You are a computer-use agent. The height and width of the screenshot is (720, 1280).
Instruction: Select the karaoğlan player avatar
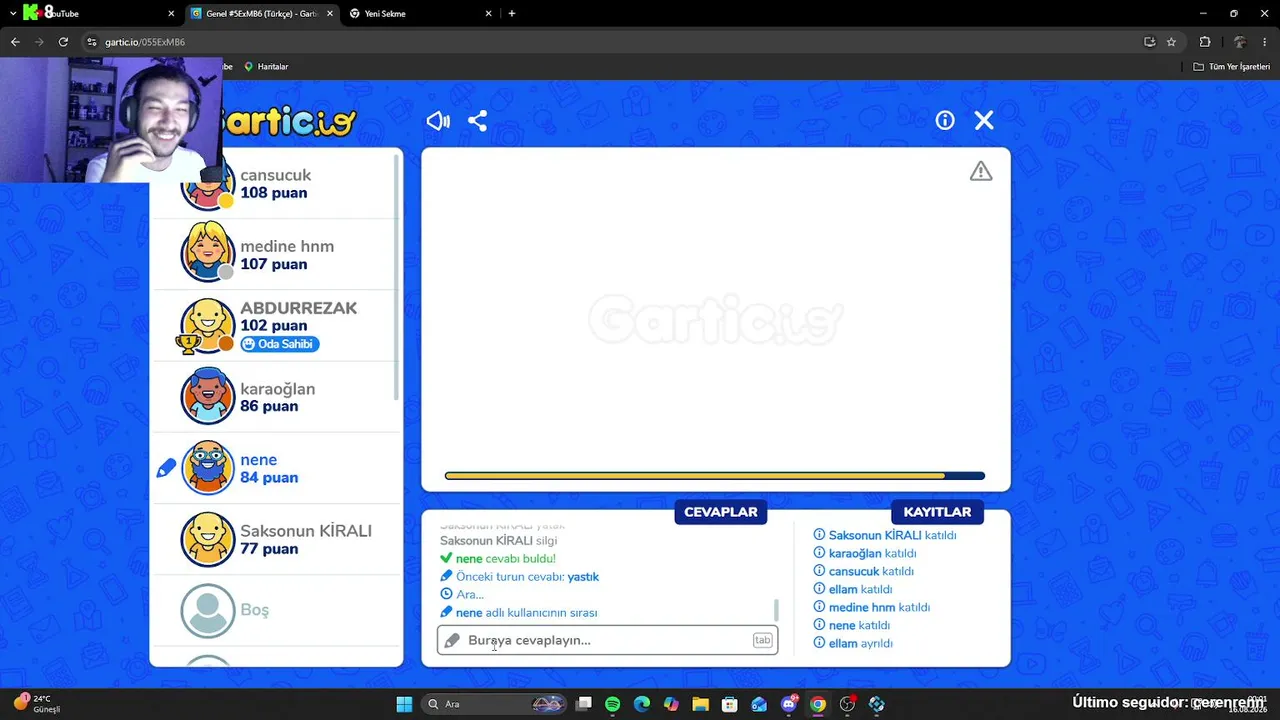(x=208, y=396)
